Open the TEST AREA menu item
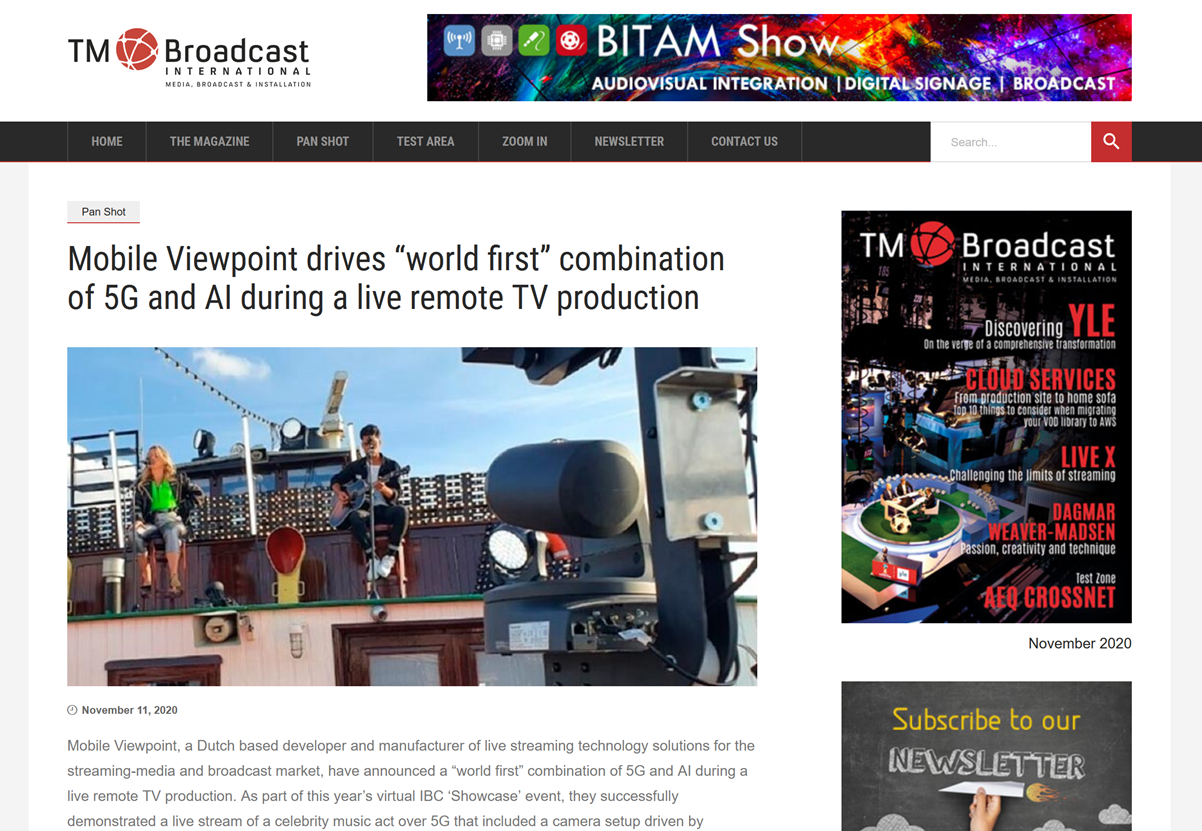This screenshot has height=831, width=1202. pos(425,142)
